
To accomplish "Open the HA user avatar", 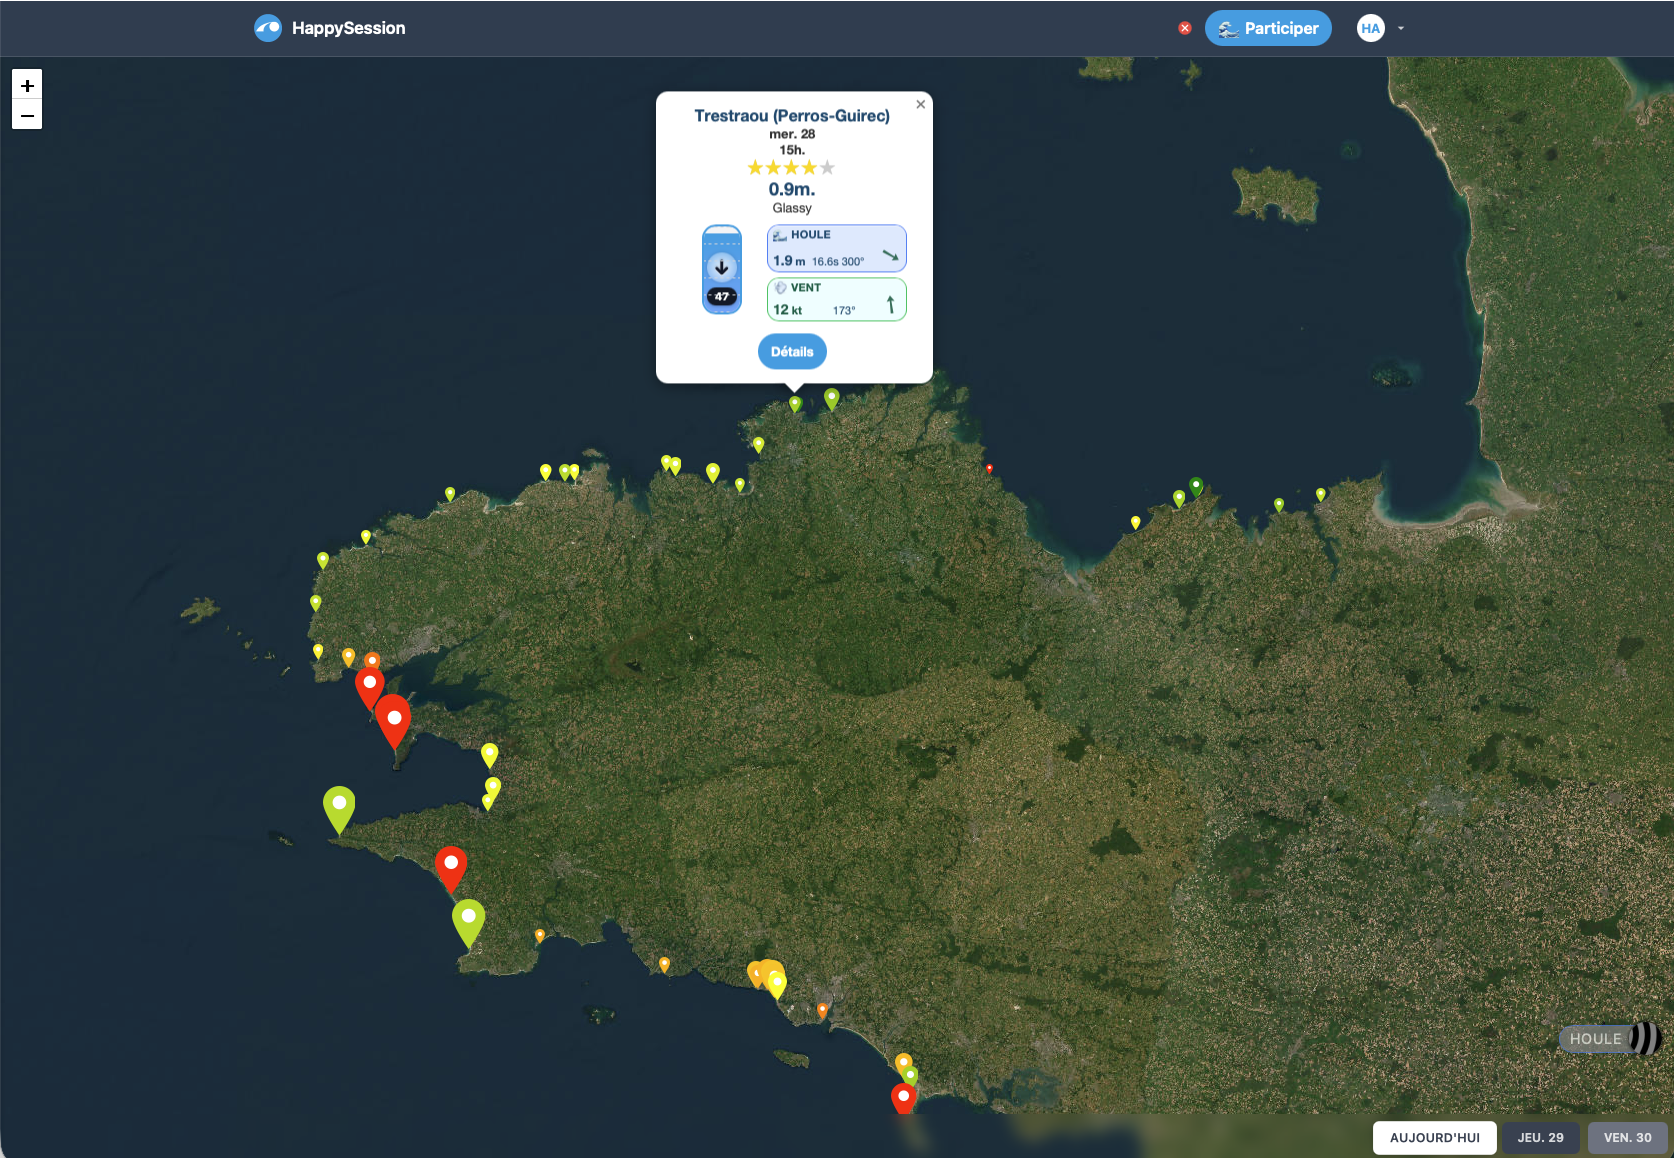I will click(1370, 28).
